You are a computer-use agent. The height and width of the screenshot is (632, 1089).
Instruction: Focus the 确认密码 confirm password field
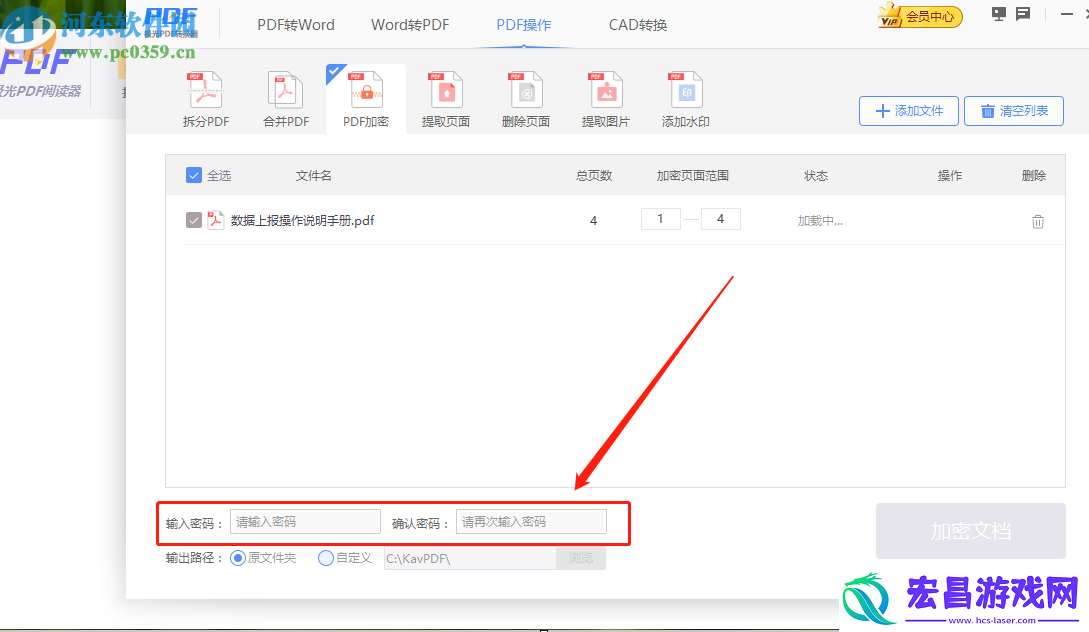tap(531, 522)
